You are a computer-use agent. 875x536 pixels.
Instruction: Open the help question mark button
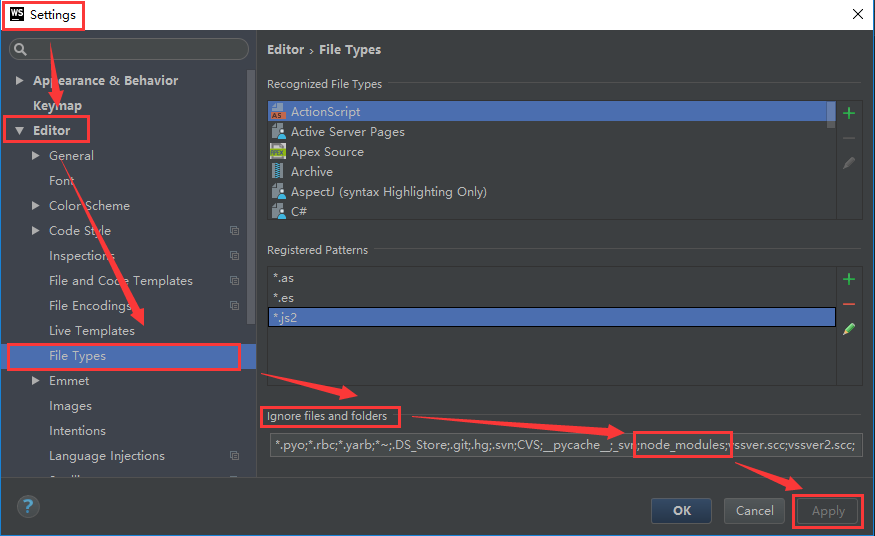[x=28, y=507]
